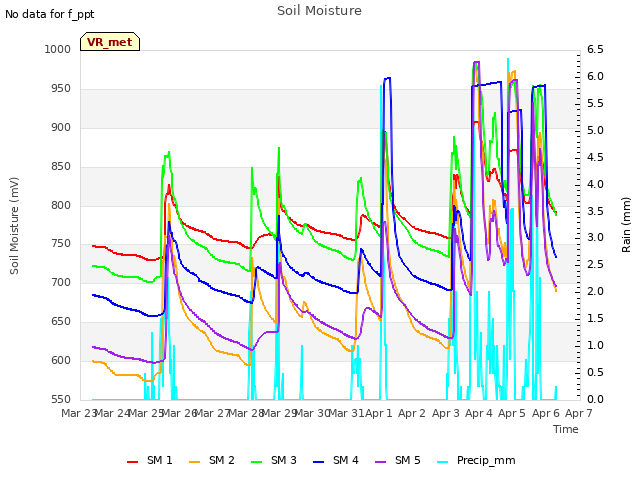
Task: Click the Mar 31 date tick
Action: (x=346, y=413)
